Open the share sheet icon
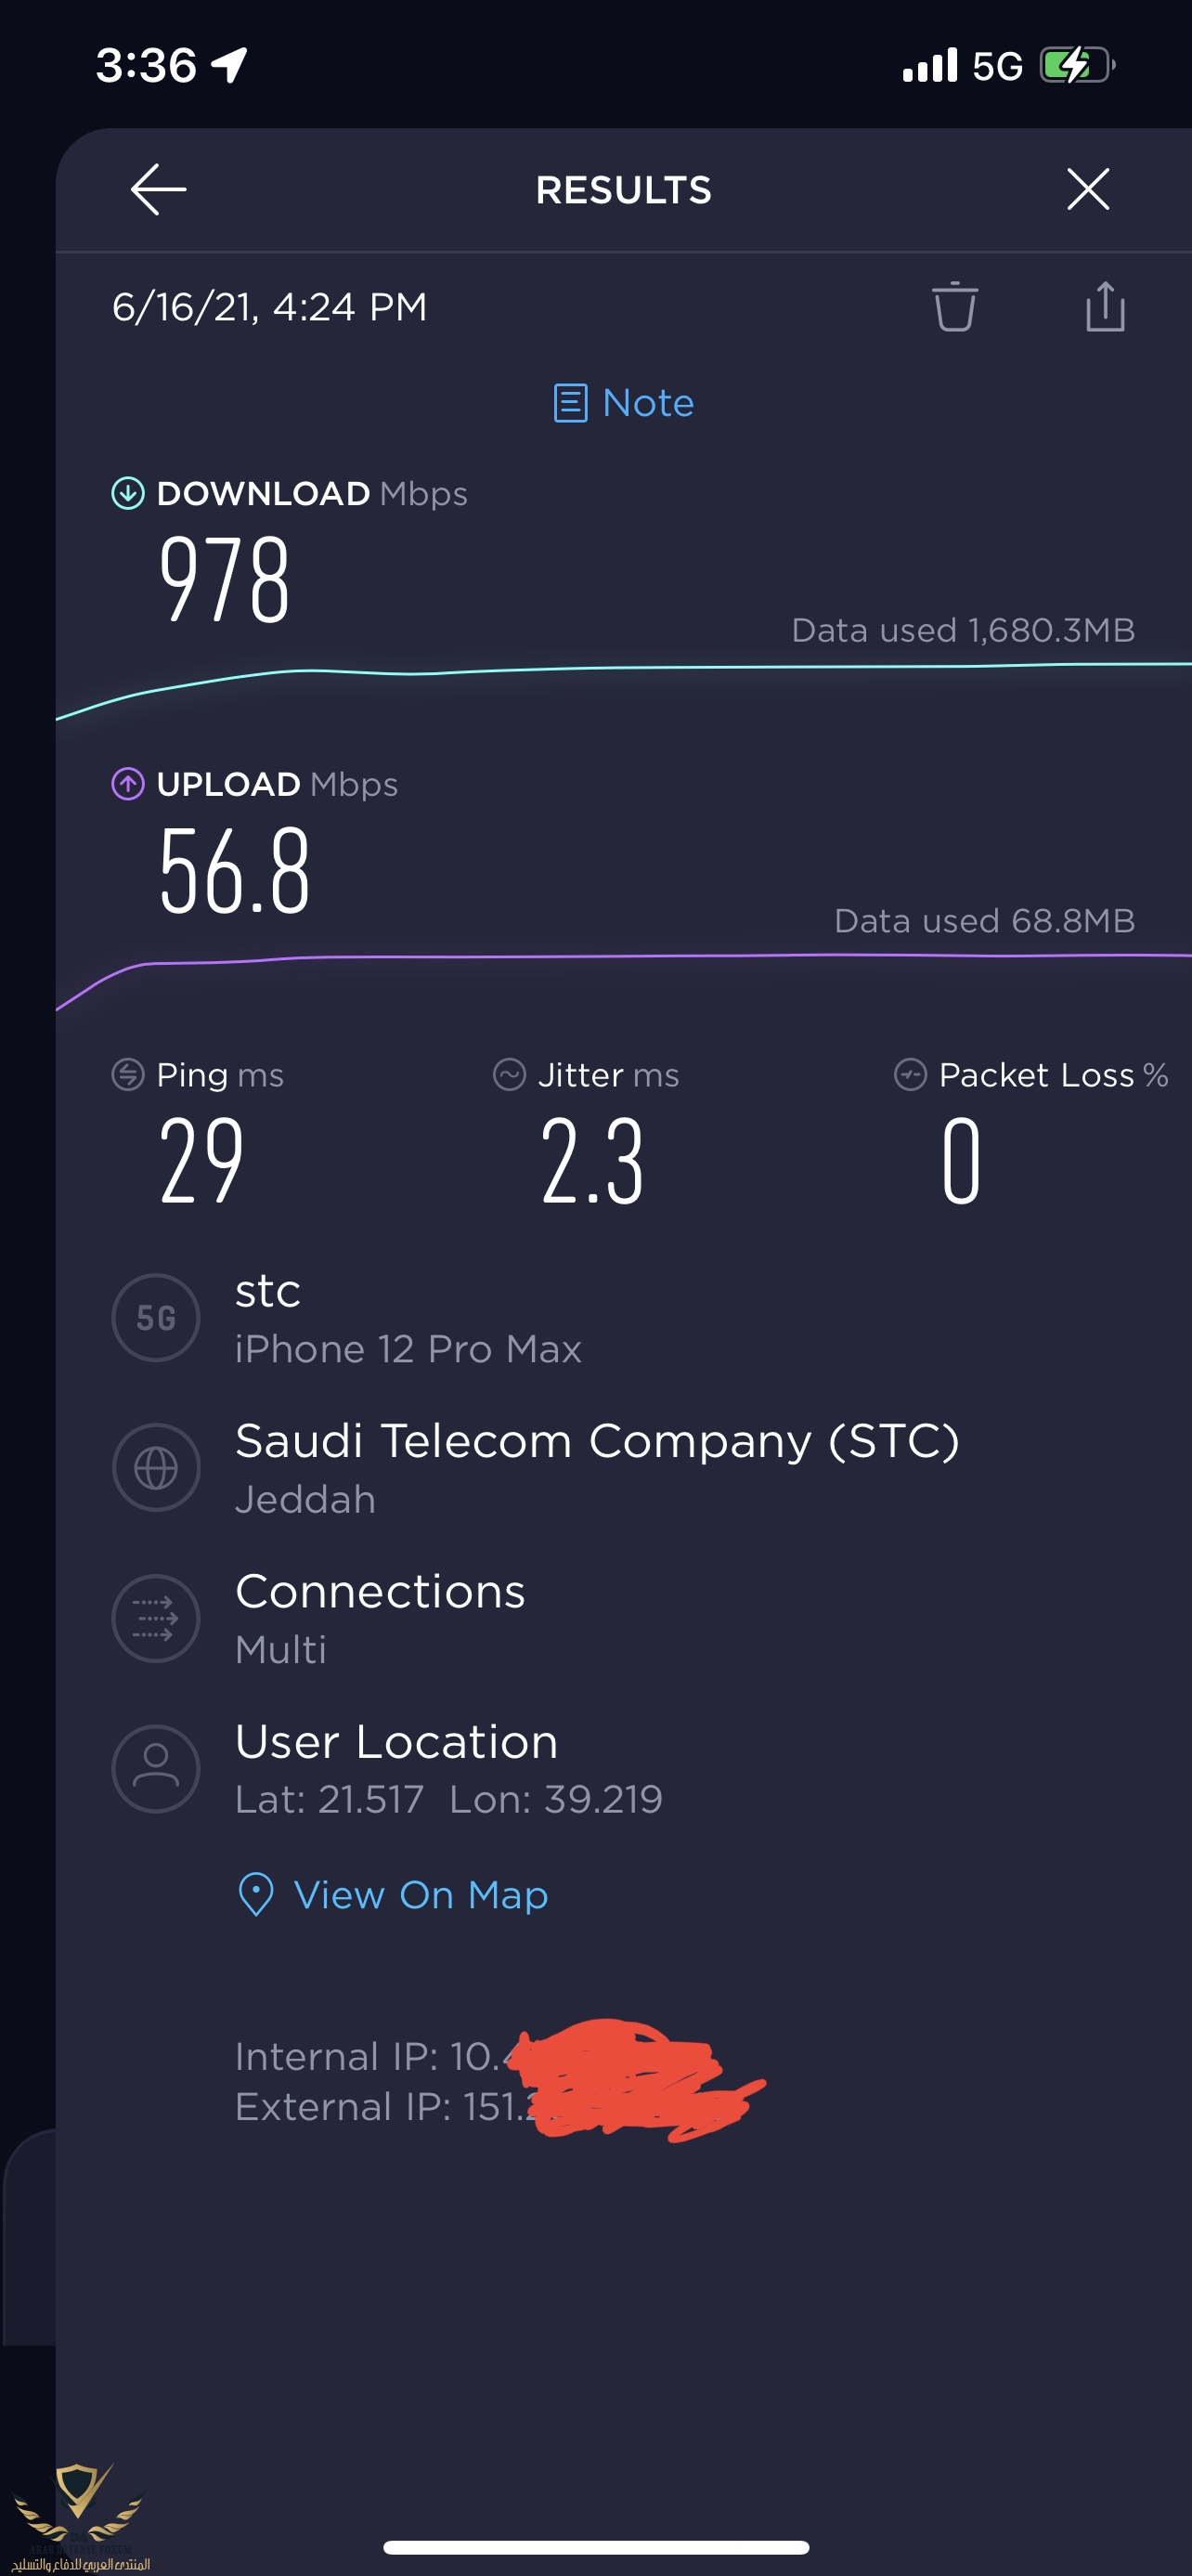1192x2576 pixels. tap(1105, 306)
